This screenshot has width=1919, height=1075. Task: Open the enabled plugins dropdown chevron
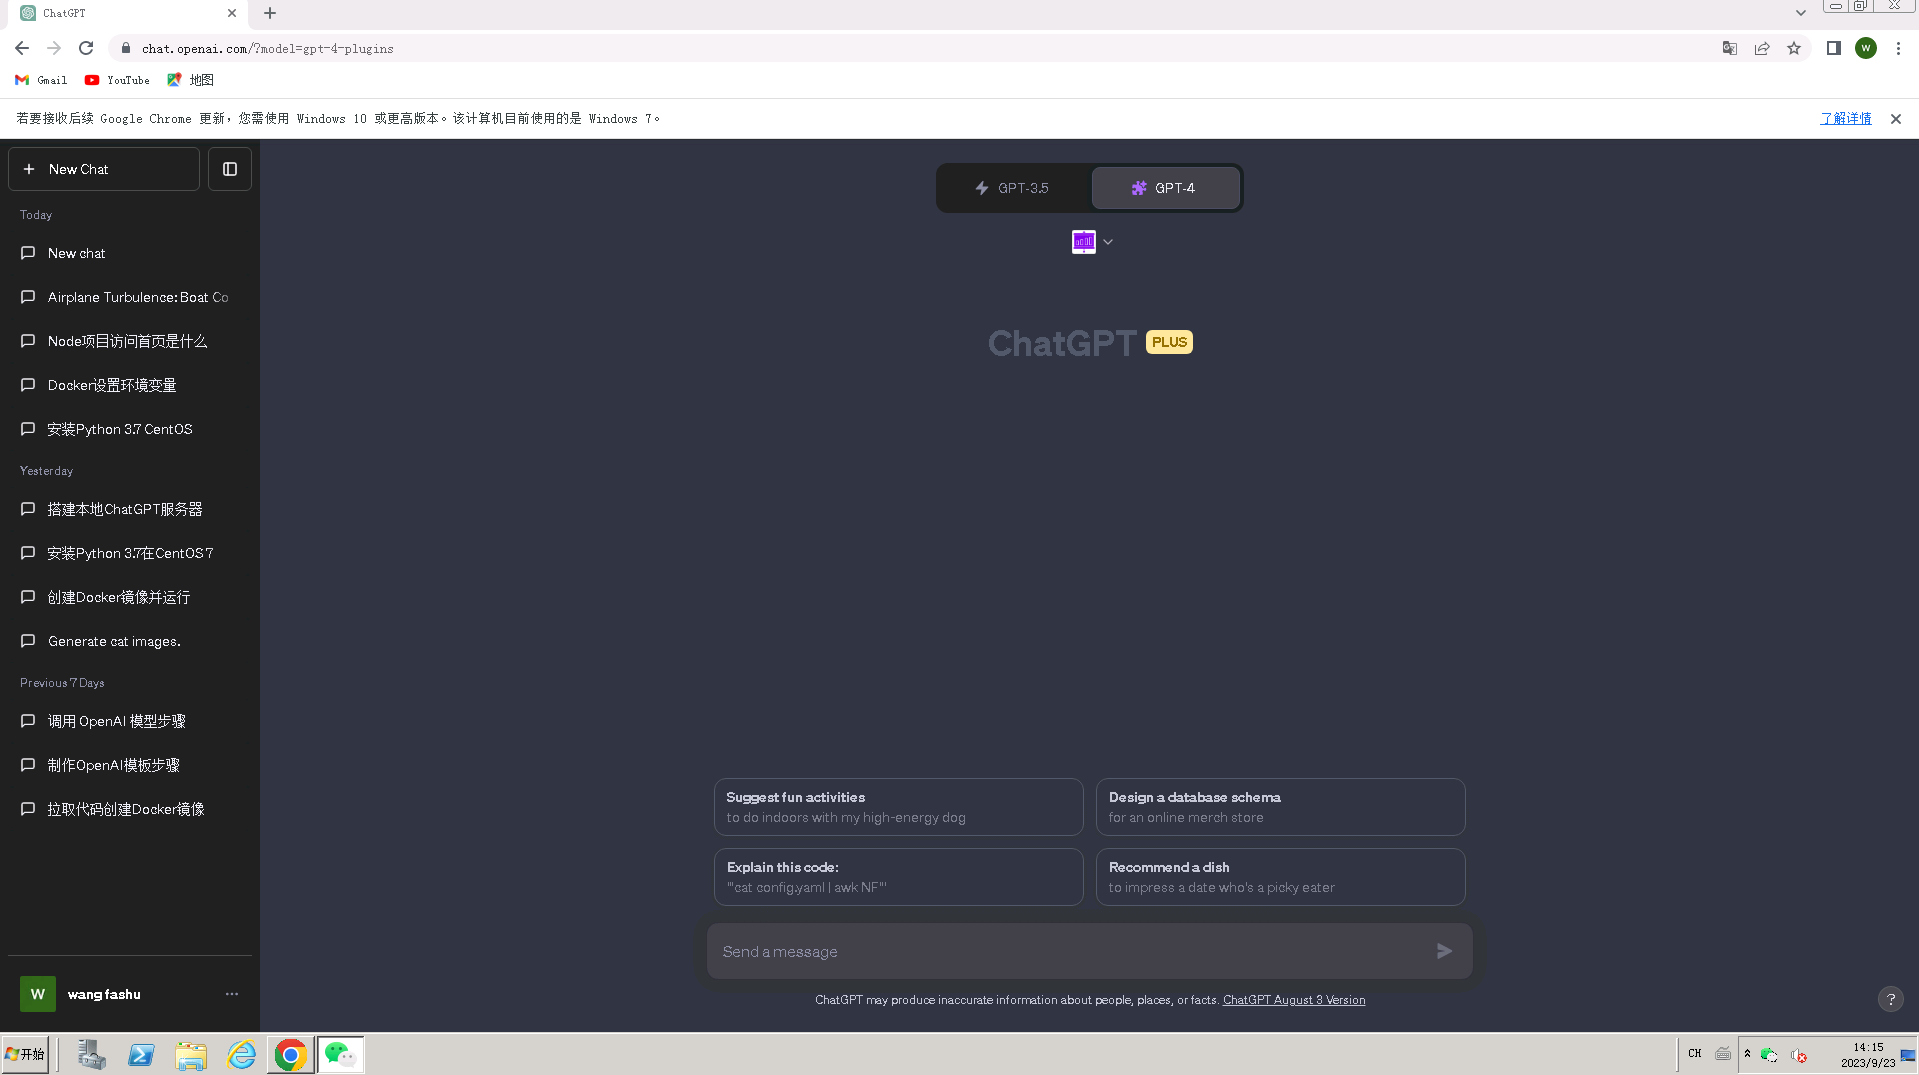(1108, 242)
